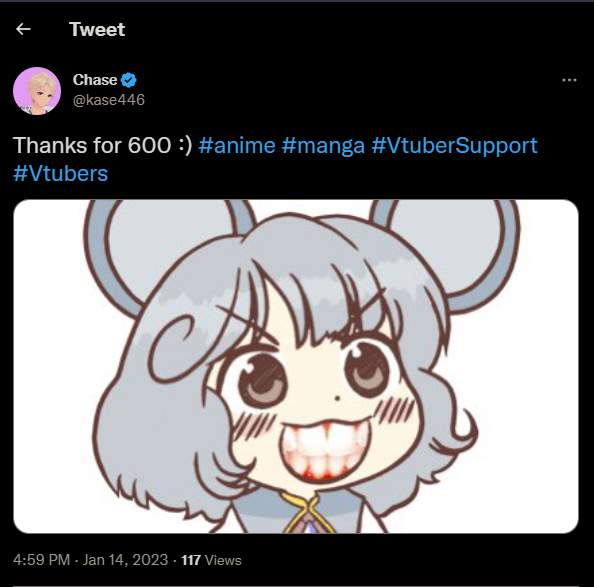Open the #manga hashtag
This screenshot has height=587, width=594.
tap(323, 146)
